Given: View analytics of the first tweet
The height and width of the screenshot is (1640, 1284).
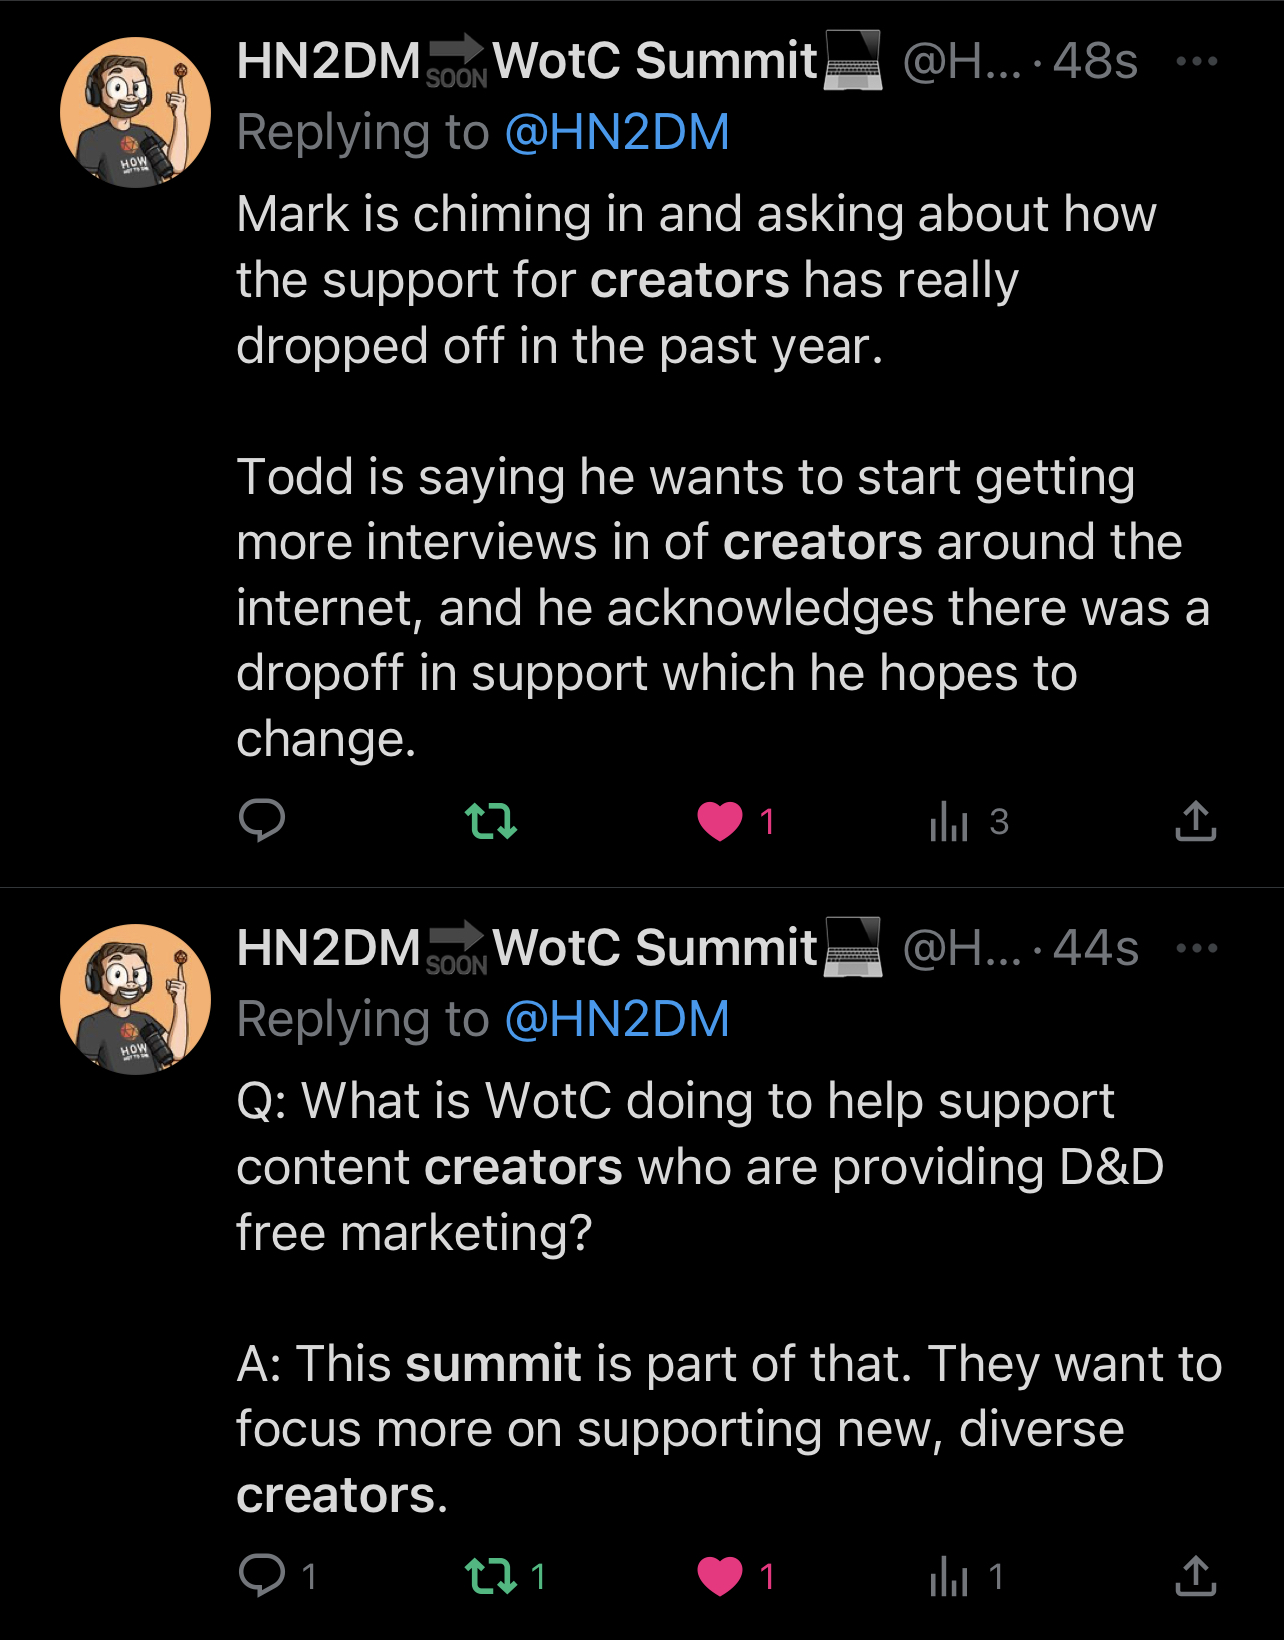Looking at the screenshot, I should click(x=949, y=822).
